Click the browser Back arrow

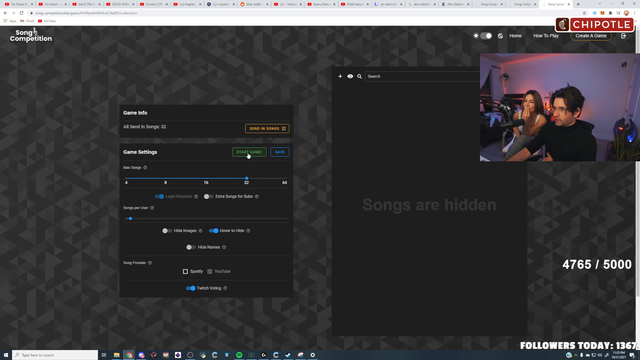tap(5, 13)
